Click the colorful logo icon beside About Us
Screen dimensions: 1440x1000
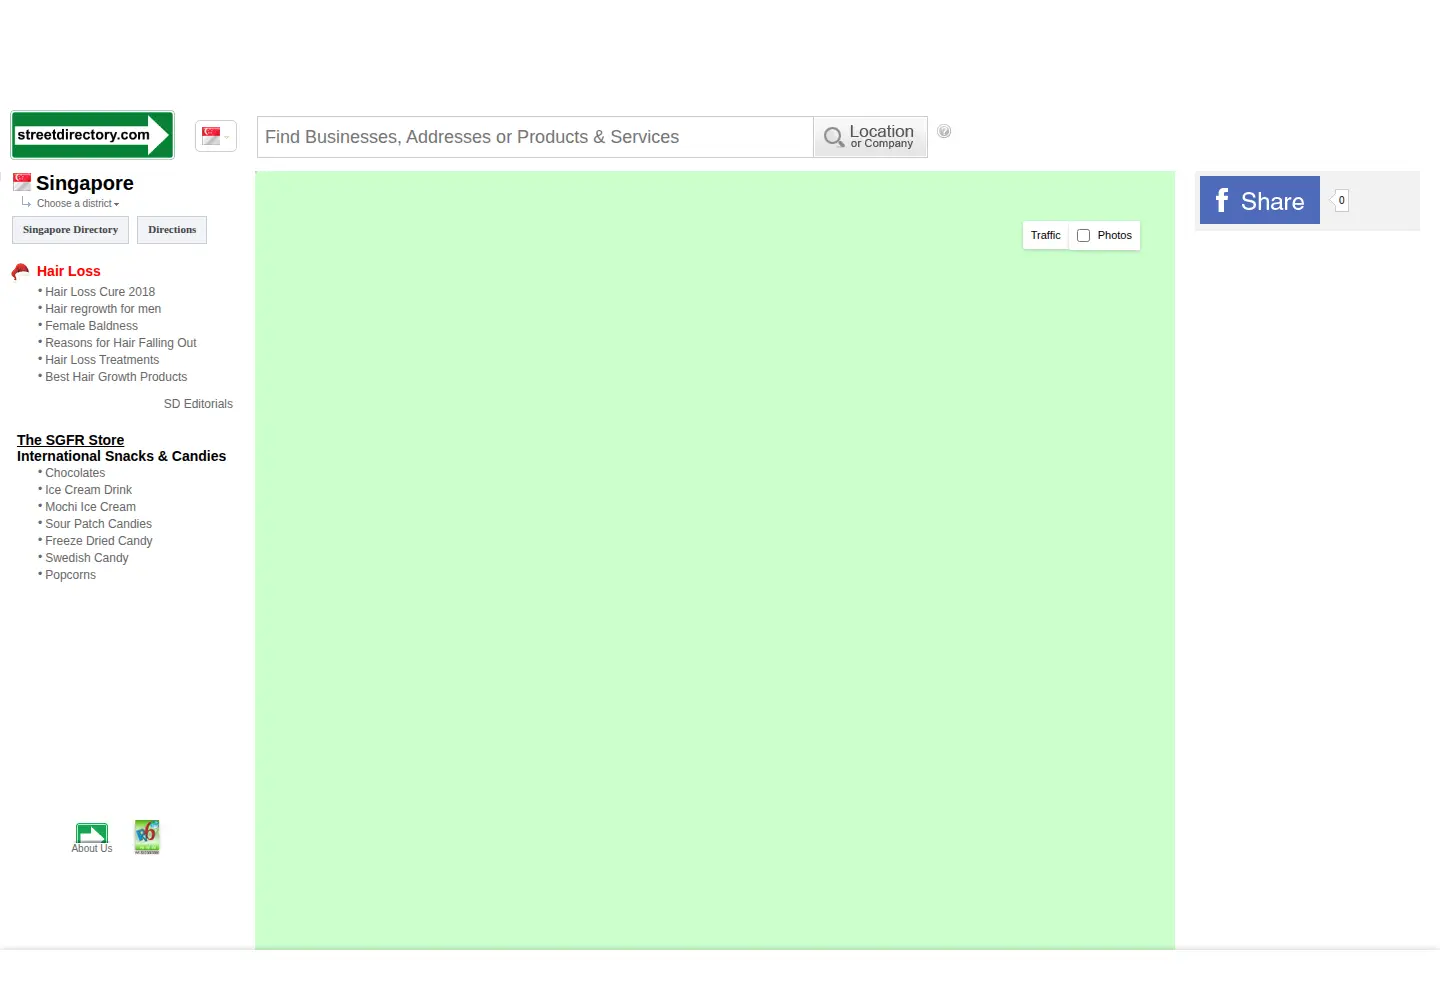[x=147, y=837]
